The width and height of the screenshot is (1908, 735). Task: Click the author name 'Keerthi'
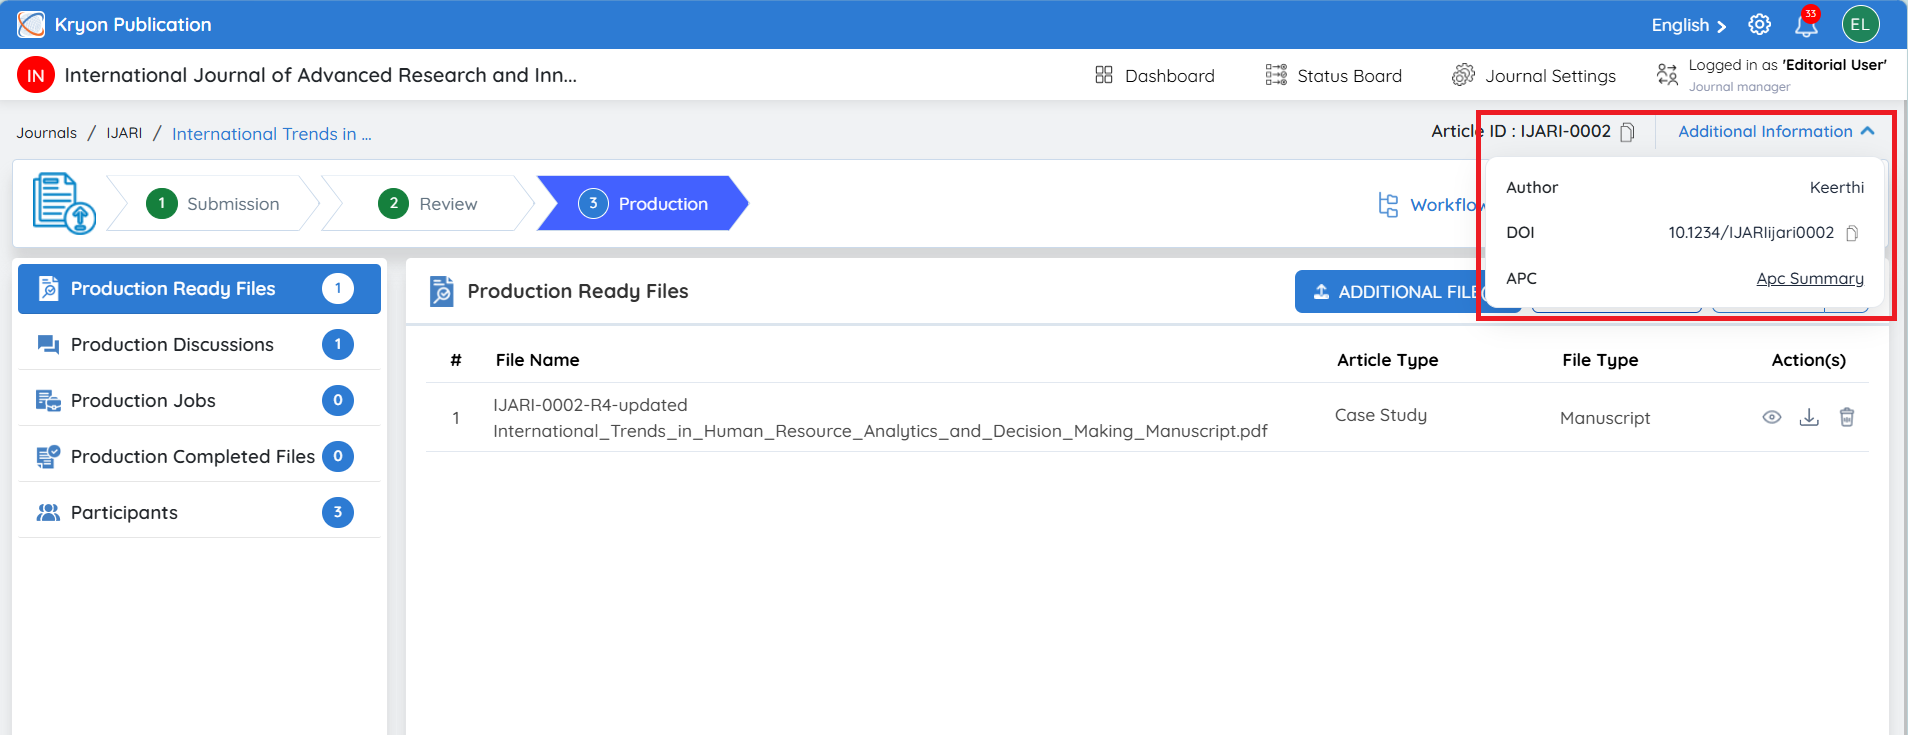[x=1837, y=187]
